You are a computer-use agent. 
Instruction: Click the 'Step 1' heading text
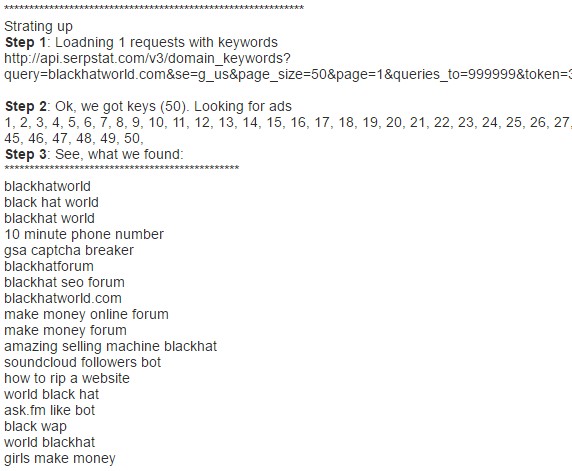26,42
